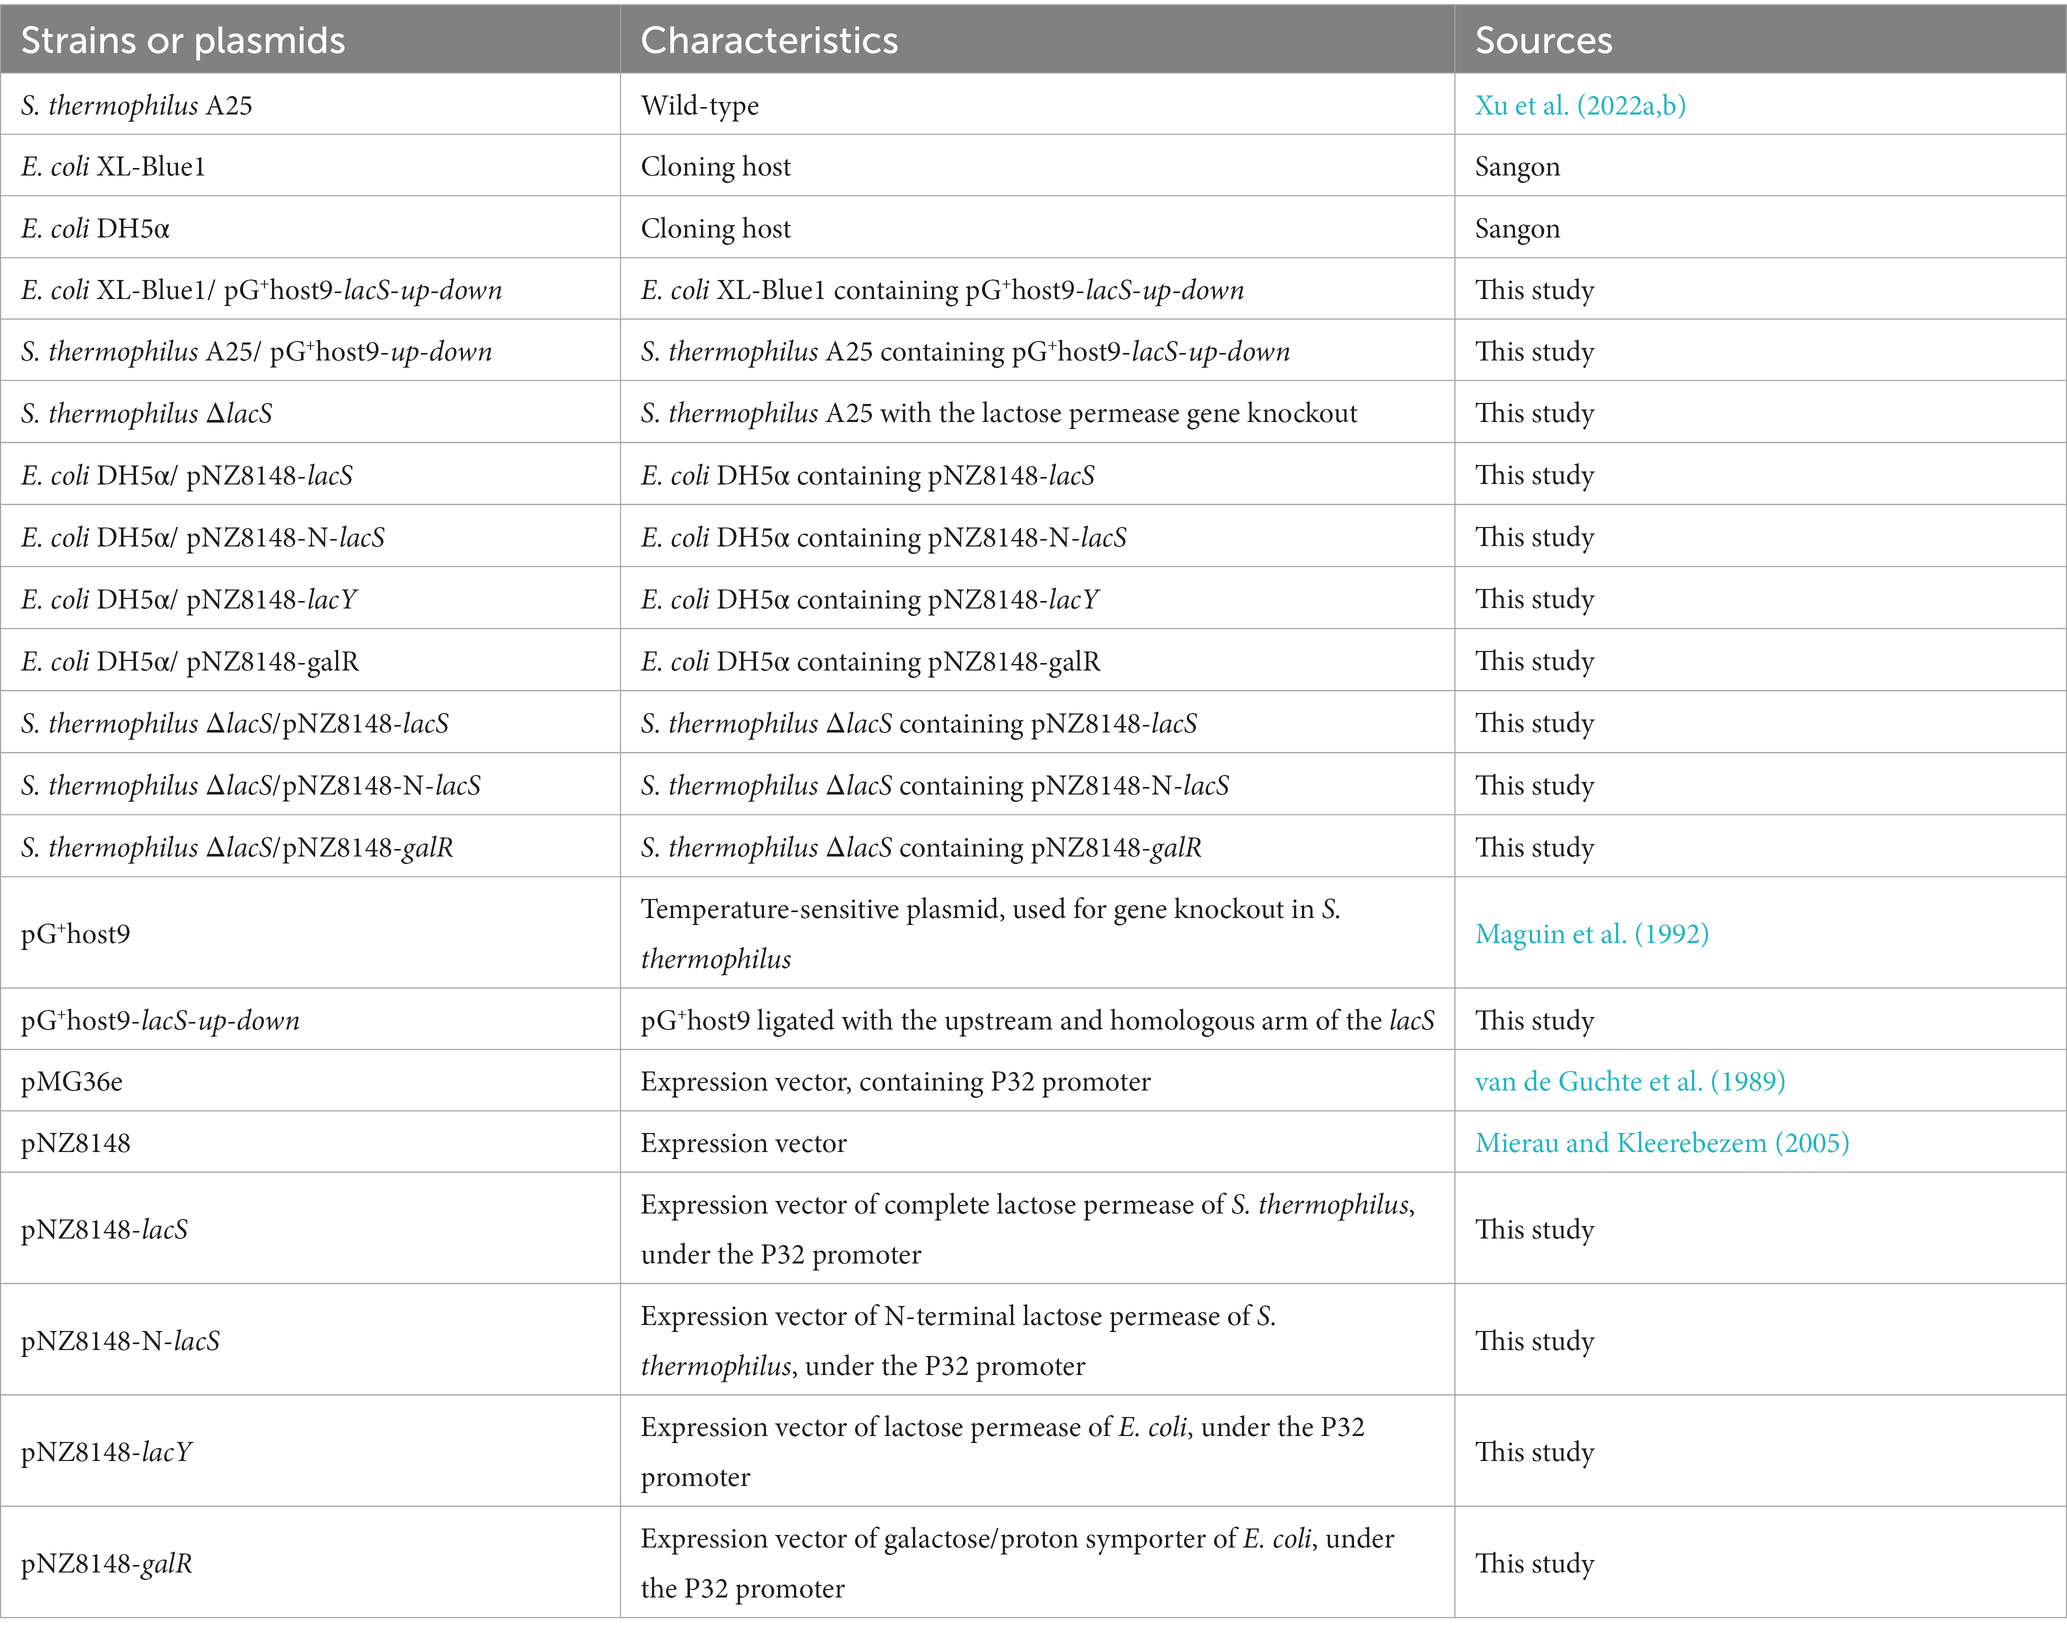Viewport: 2067px width, 1633px height.
Task: Click the 'E. coli XL-Blue1' strain name
Action: coord(113,166)
